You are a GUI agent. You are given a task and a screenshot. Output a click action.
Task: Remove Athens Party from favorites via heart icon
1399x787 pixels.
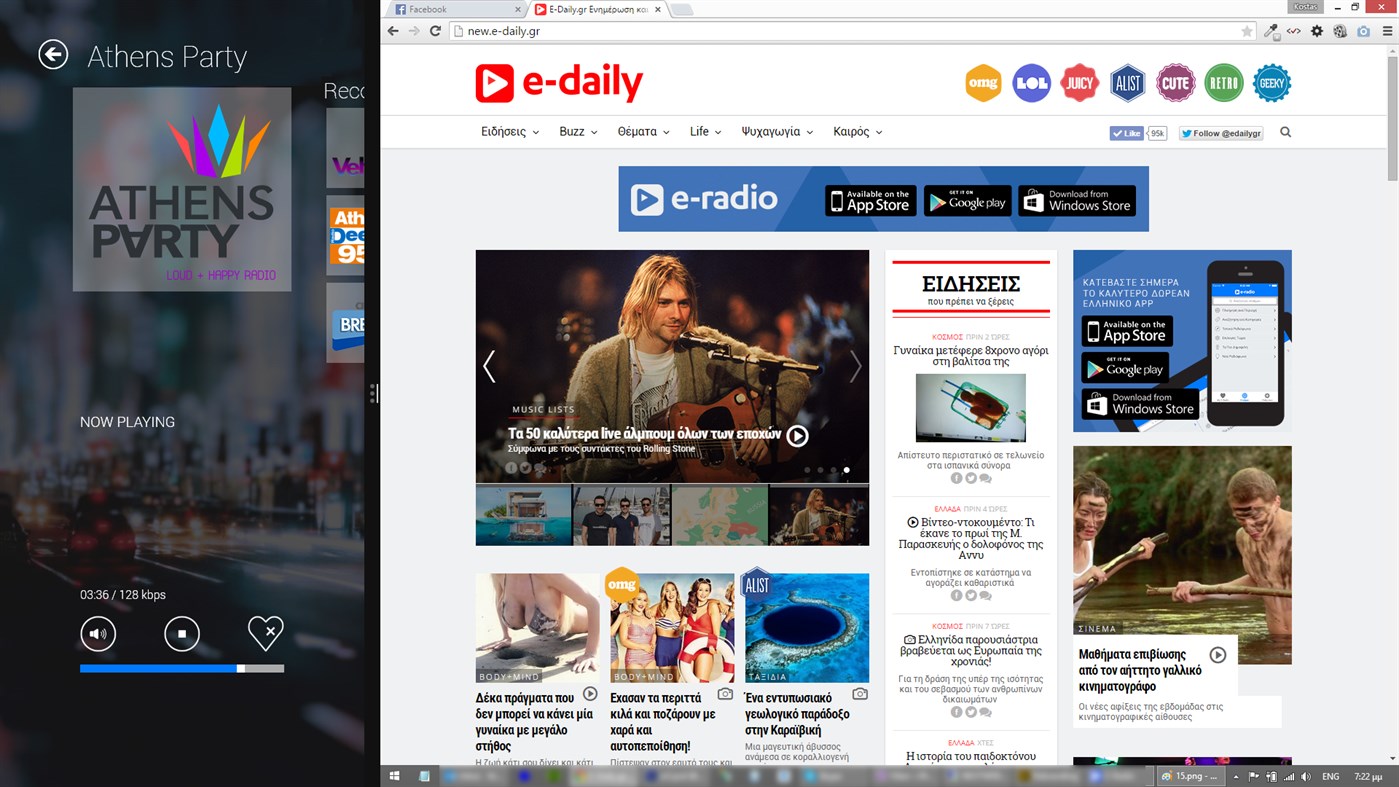pyautogui.click(x=265, y=632)
